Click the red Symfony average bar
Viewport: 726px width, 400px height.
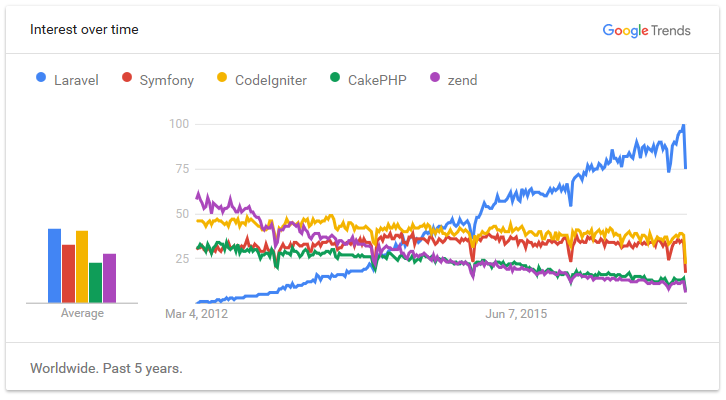tap(68, 273)
